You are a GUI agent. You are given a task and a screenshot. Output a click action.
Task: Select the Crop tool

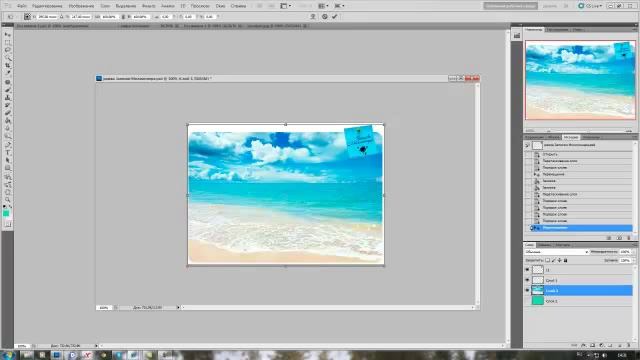point(8,65)
